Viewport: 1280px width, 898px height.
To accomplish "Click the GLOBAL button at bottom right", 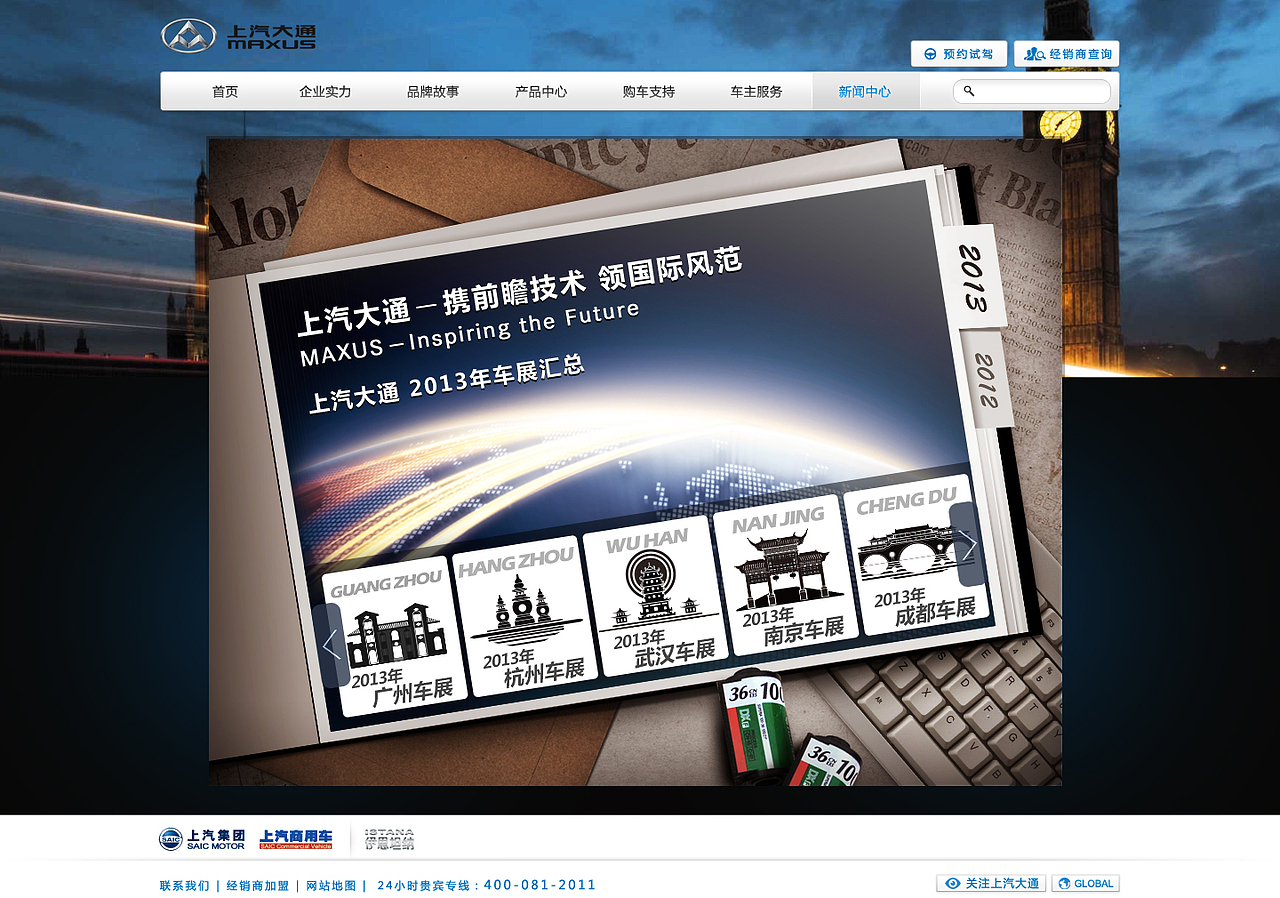I will point(1086,883).
